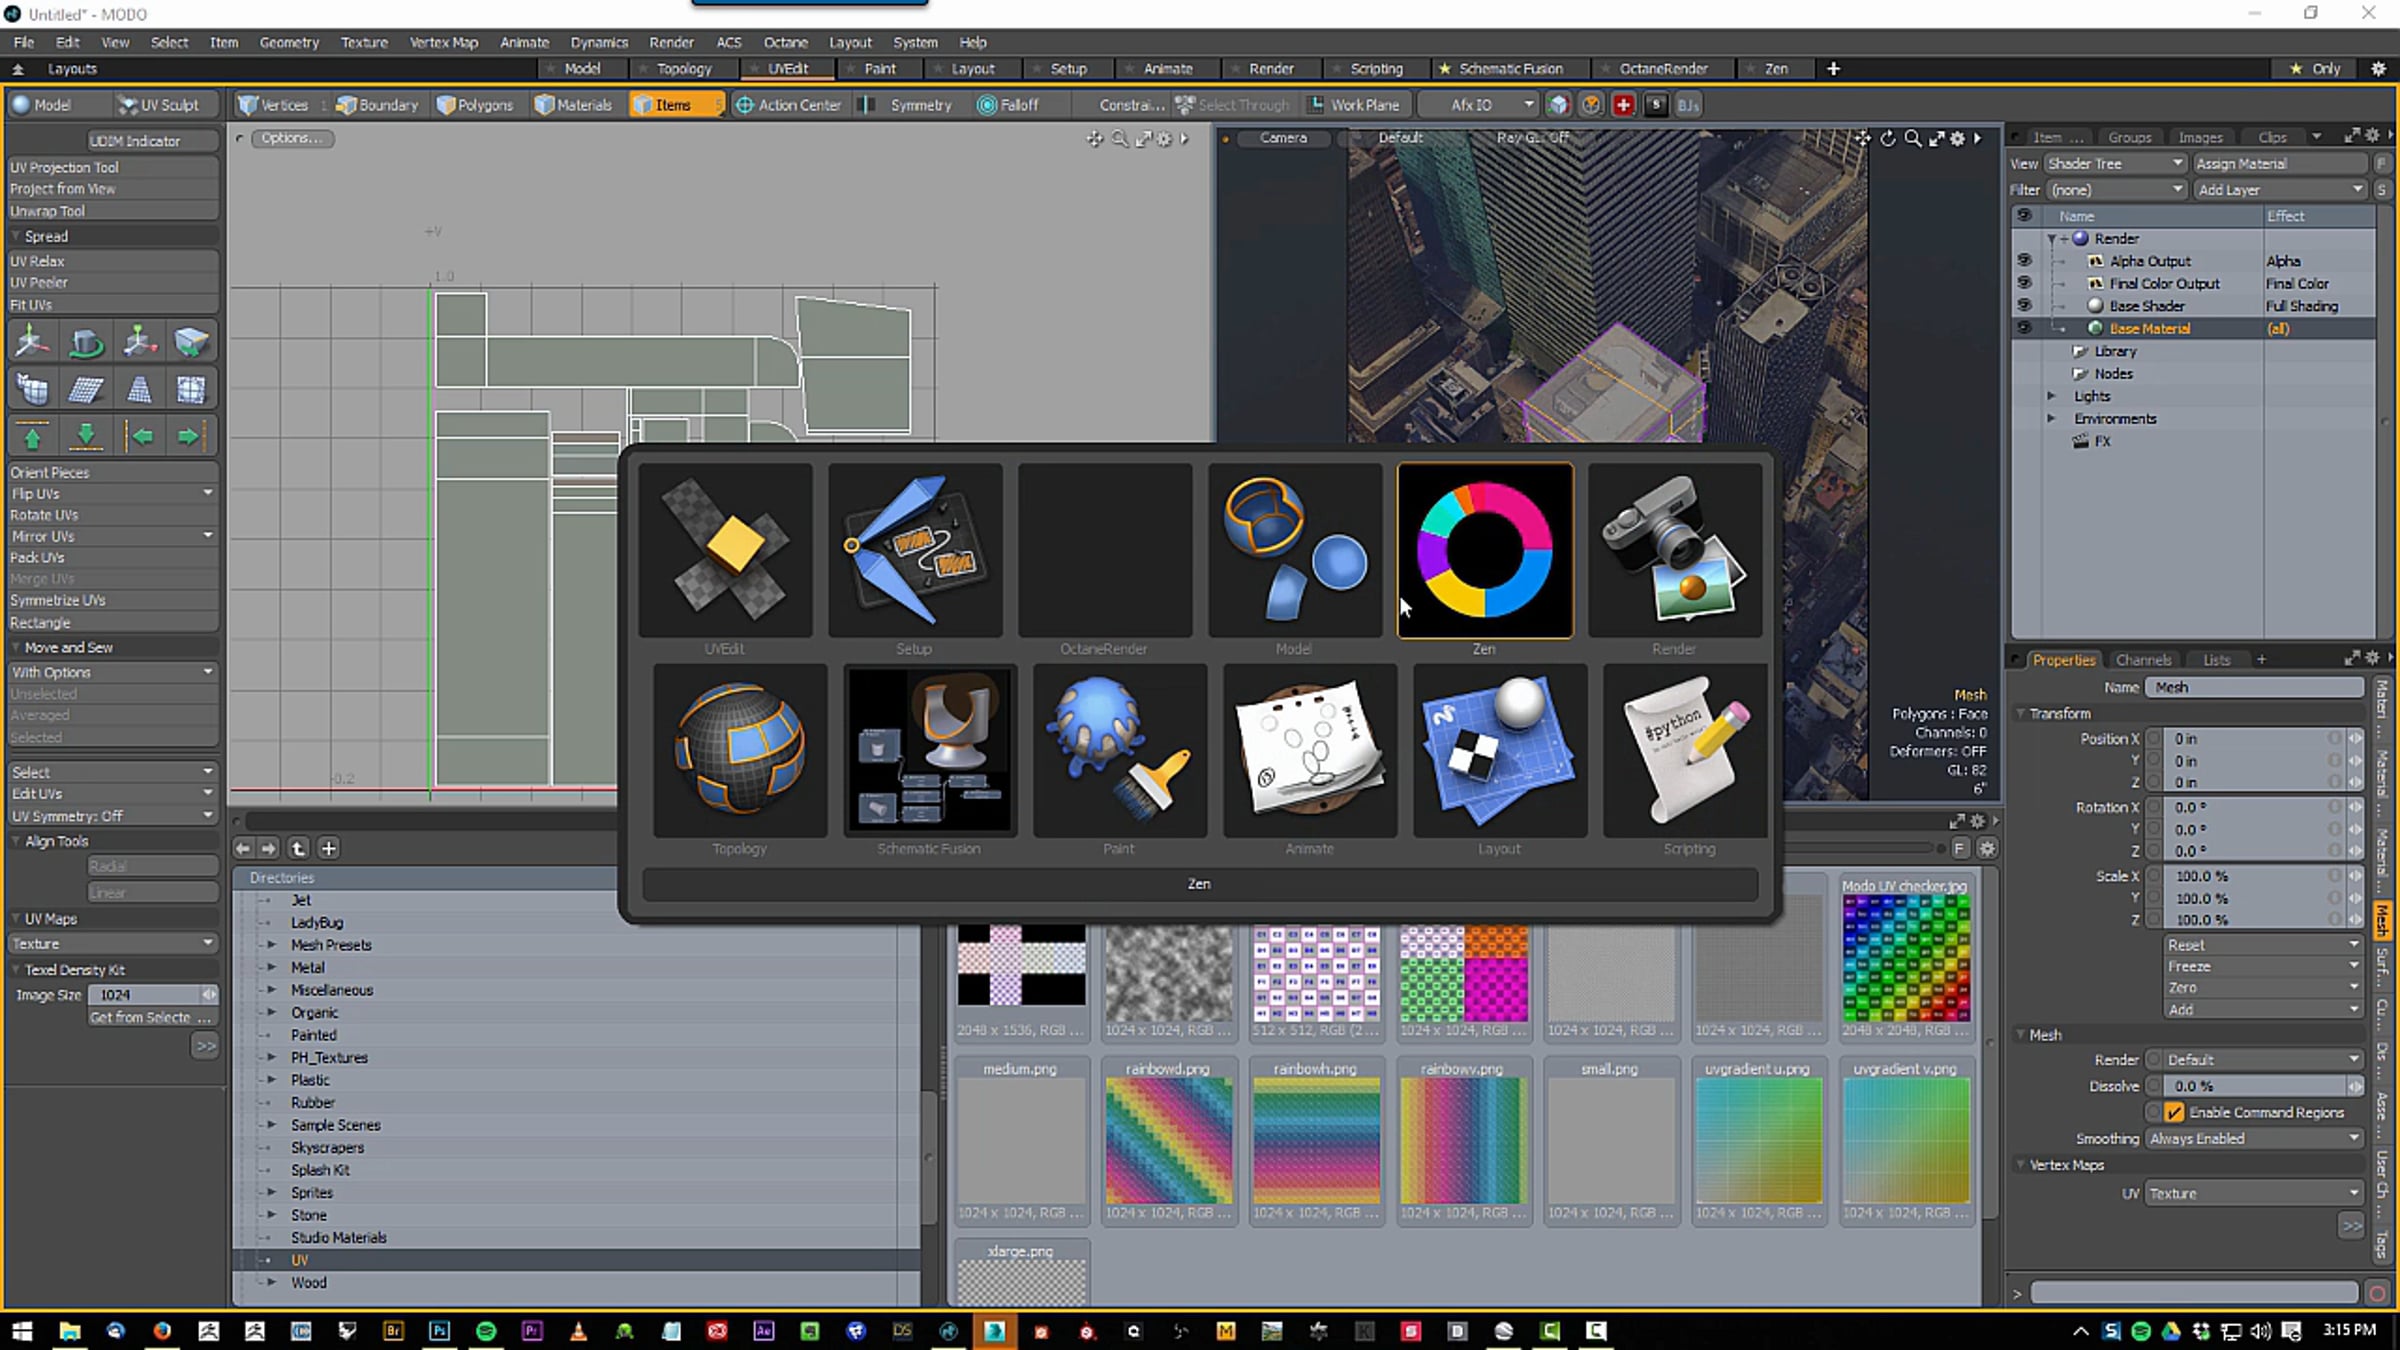Expand the Lights tree item
2400x1350 pixels.
pyautogui.click(x=2051, y=396)
